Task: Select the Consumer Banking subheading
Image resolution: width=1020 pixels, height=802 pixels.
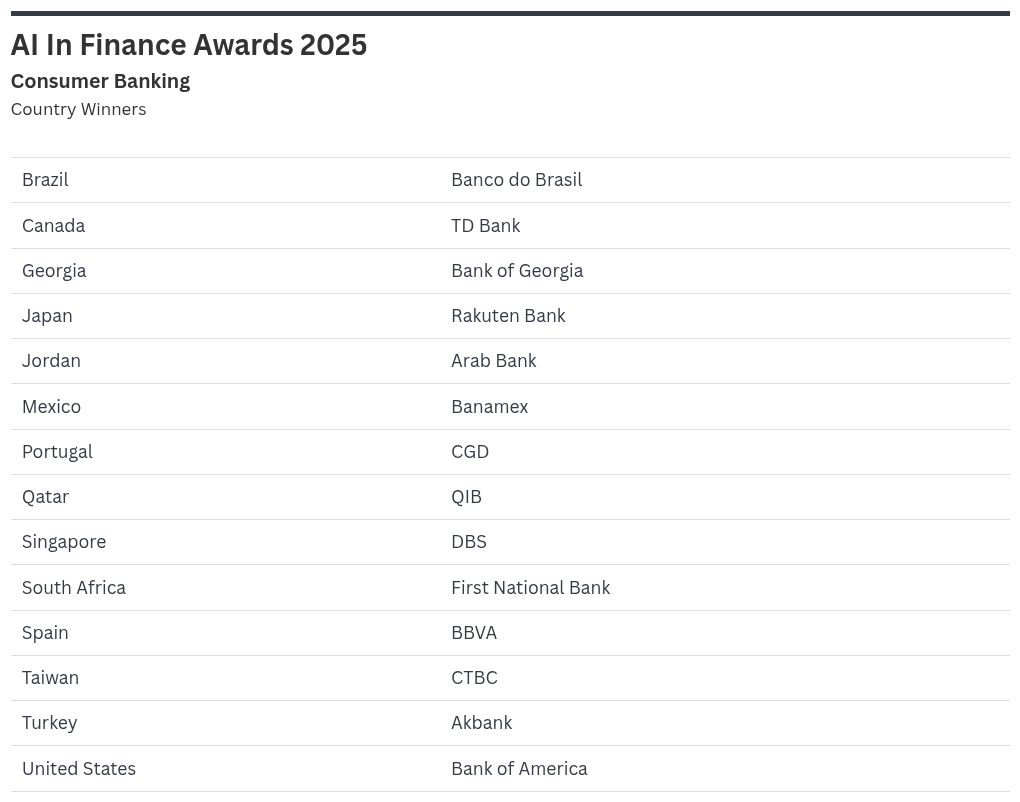Action: (x=100, y=81)
